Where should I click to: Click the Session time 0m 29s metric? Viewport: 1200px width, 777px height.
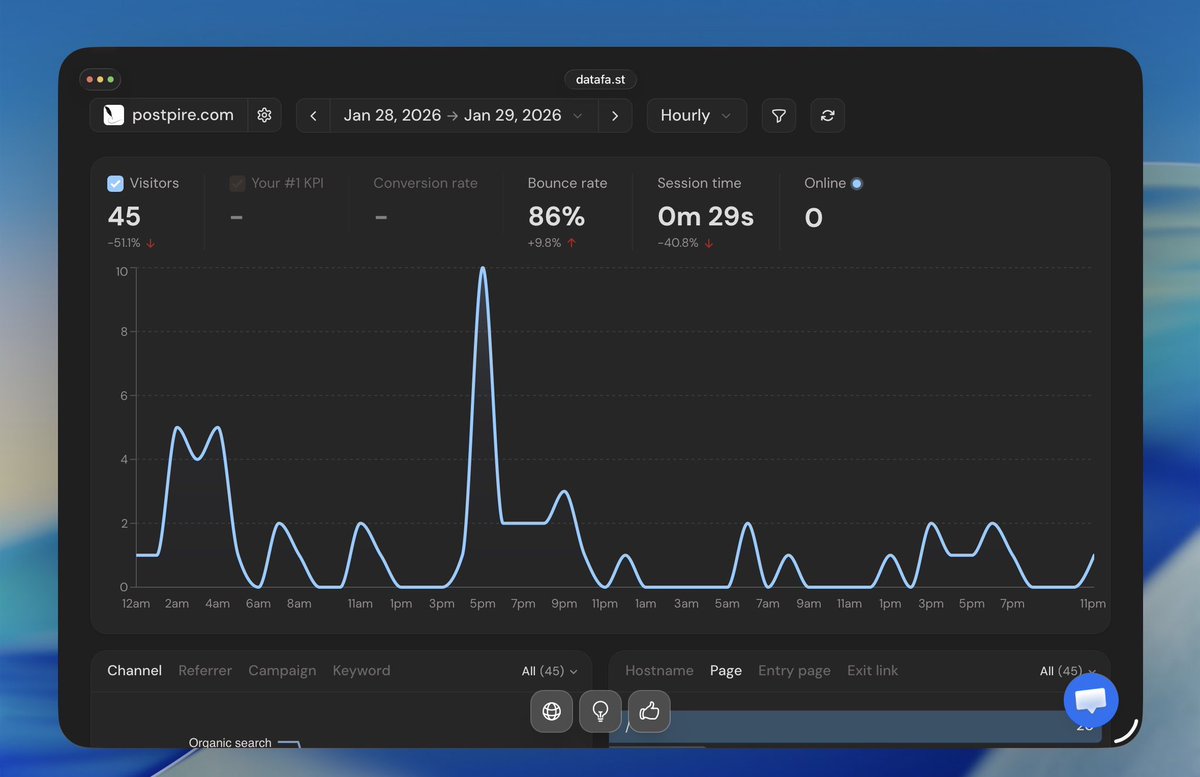pos(705,212)
